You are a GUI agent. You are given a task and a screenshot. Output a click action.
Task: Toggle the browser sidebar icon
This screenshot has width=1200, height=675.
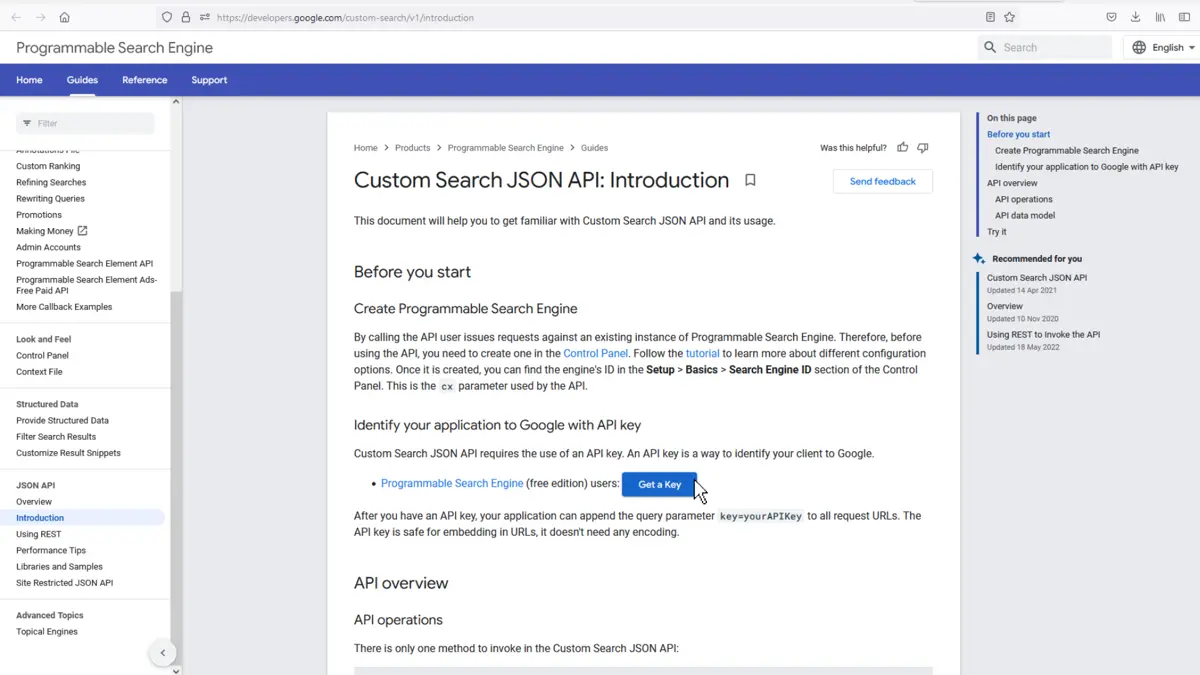(x=1184, y=17)
